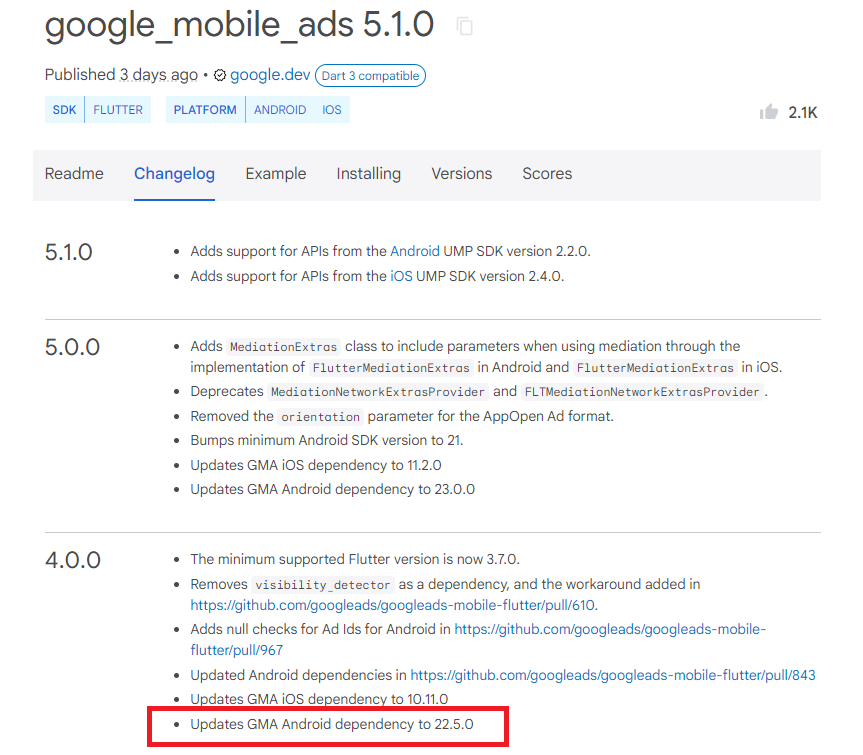863x755 pixels.
Task: Click 'Published 3 days ago' text
Action: [121, 74]
